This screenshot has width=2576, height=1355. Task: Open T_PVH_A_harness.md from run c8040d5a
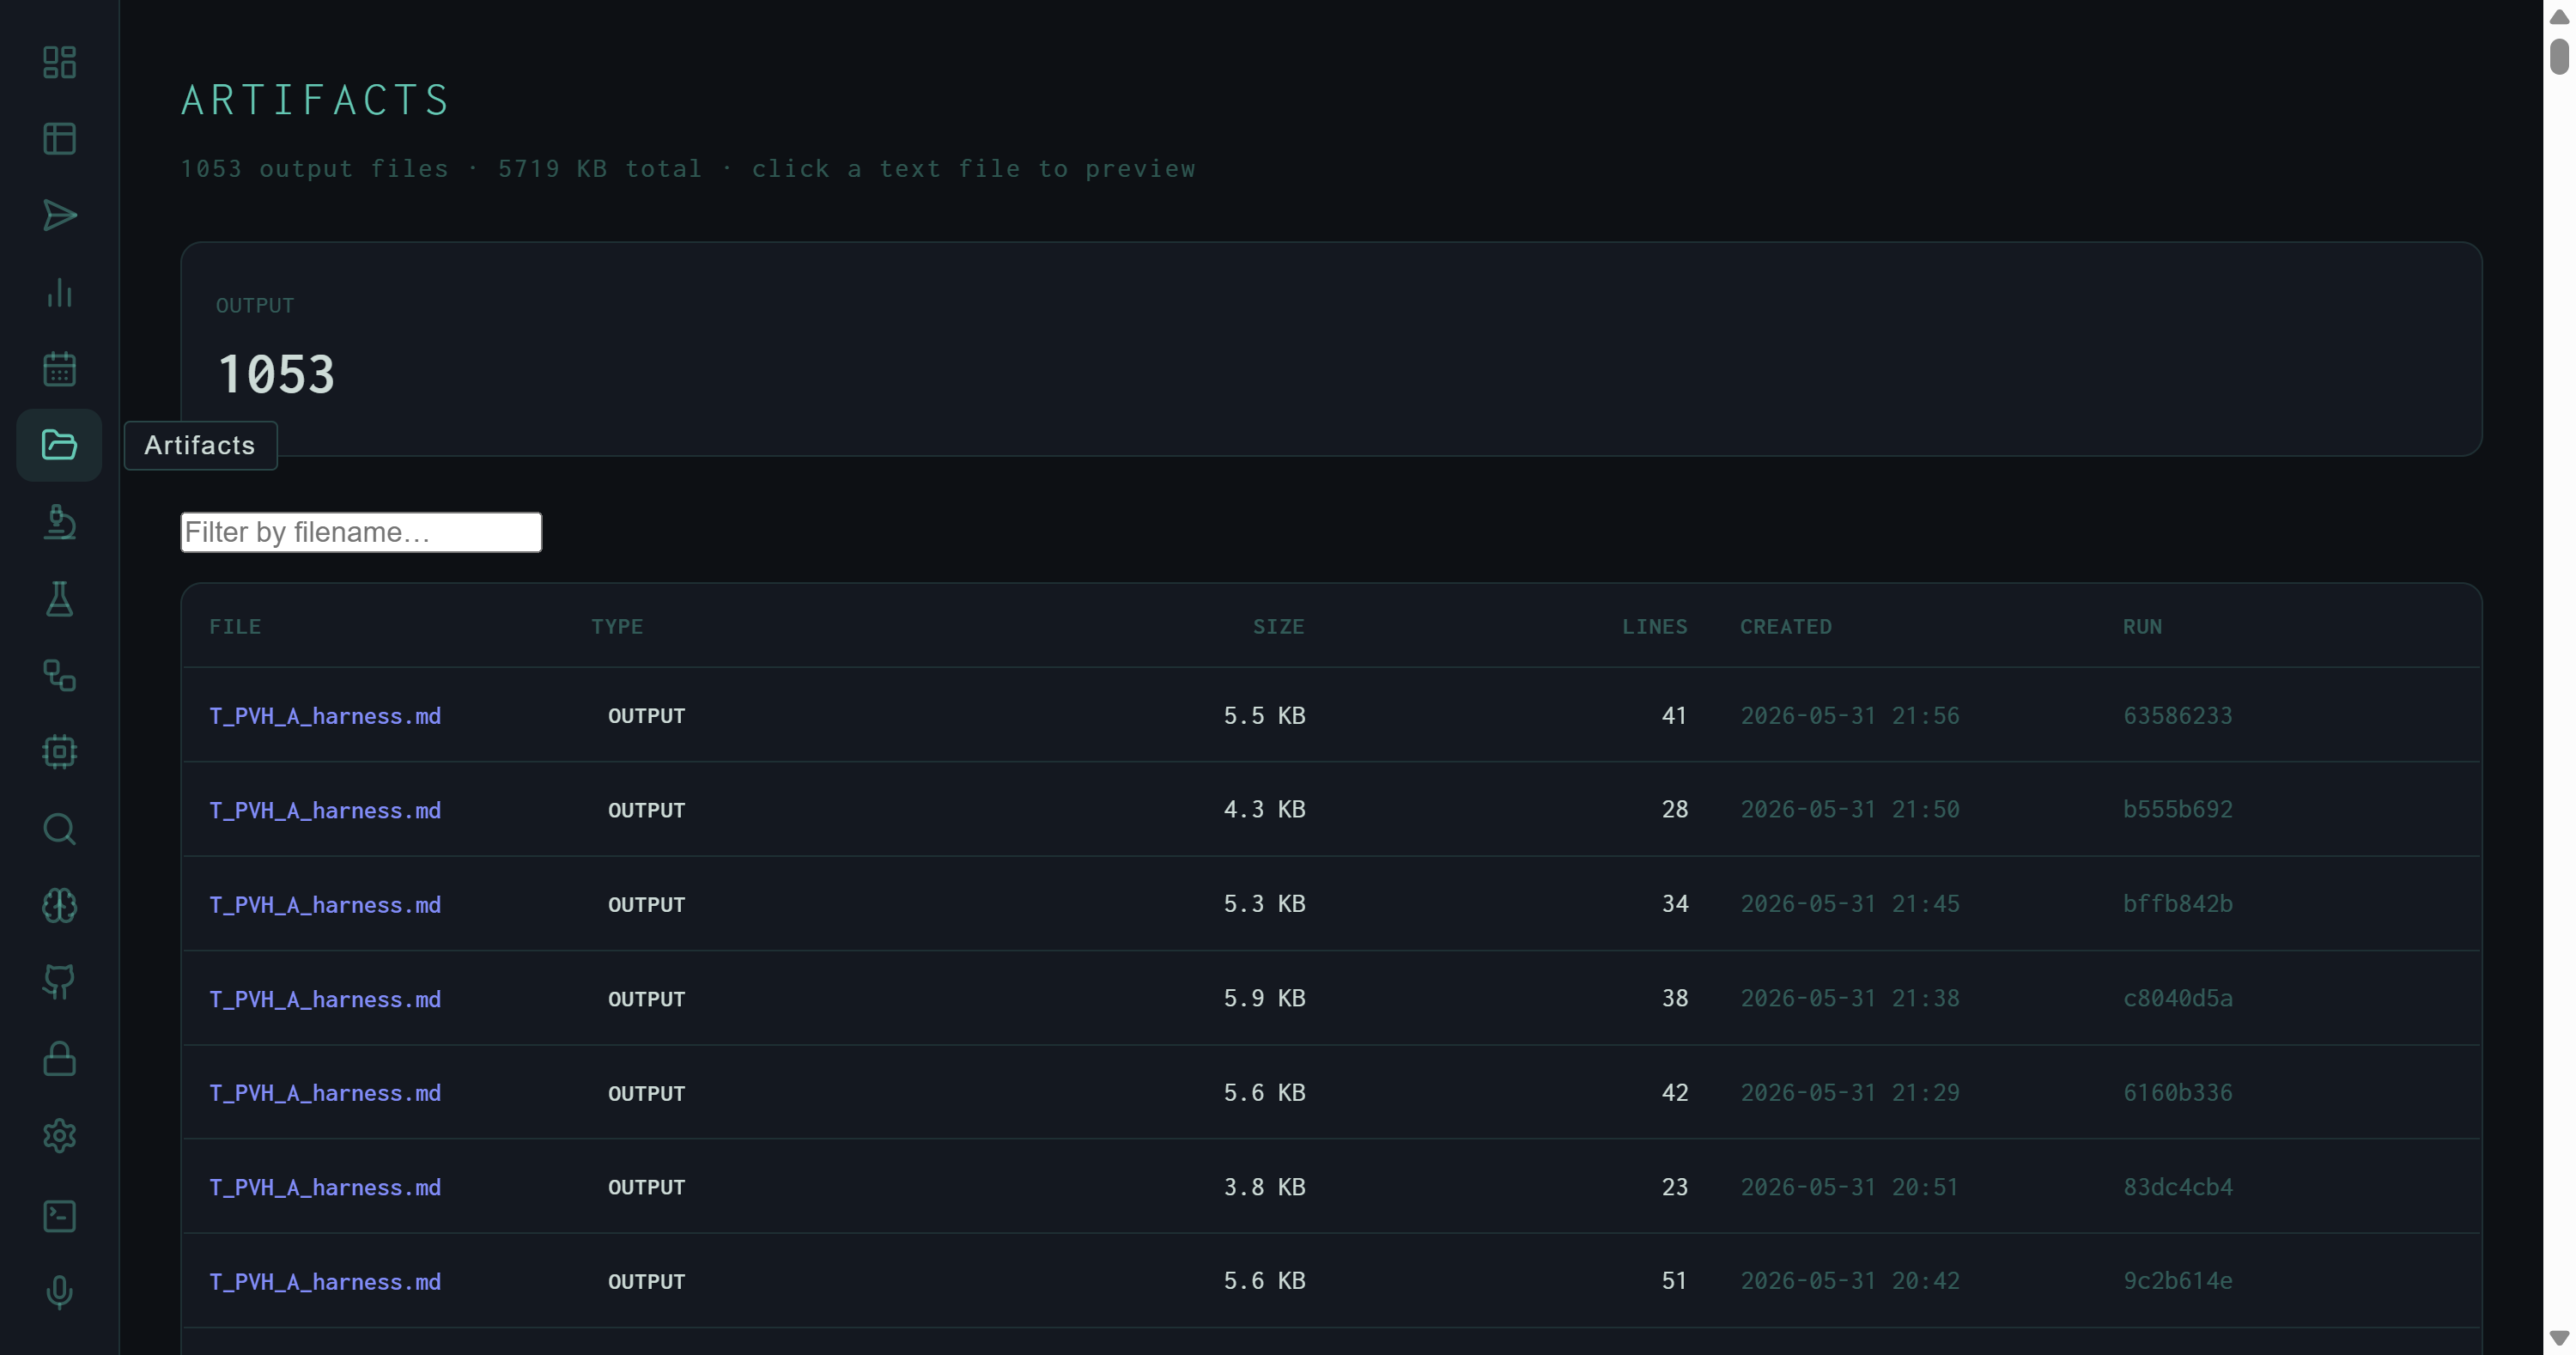325,999
